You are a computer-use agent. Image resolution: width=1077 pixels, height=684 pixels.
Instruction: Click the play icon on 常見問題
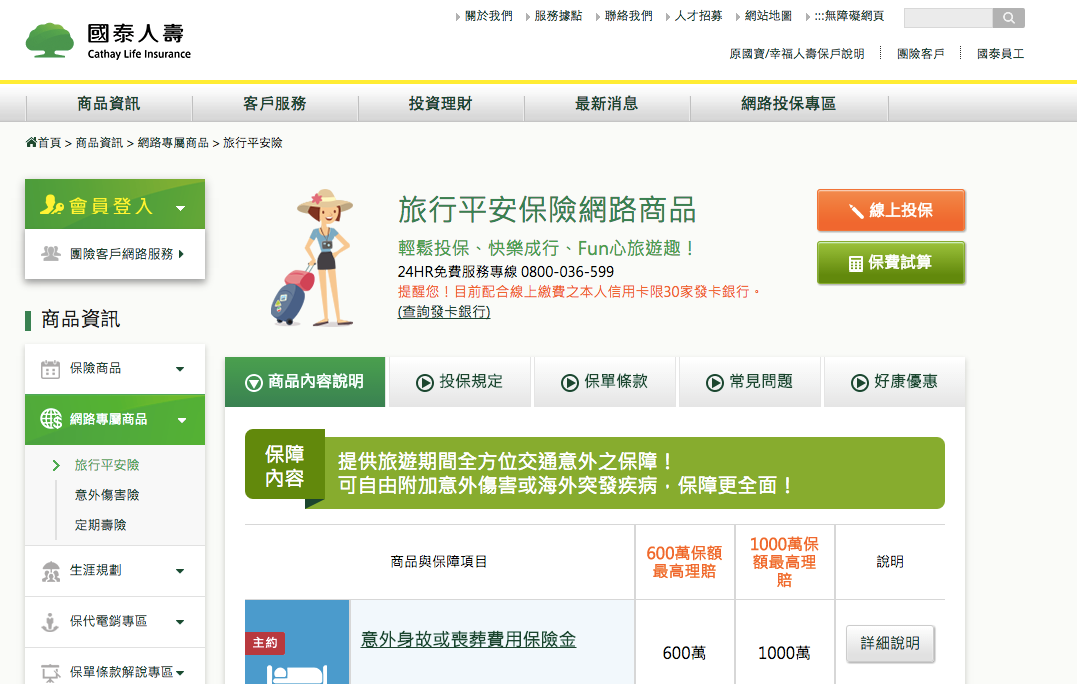coord(715,383)
